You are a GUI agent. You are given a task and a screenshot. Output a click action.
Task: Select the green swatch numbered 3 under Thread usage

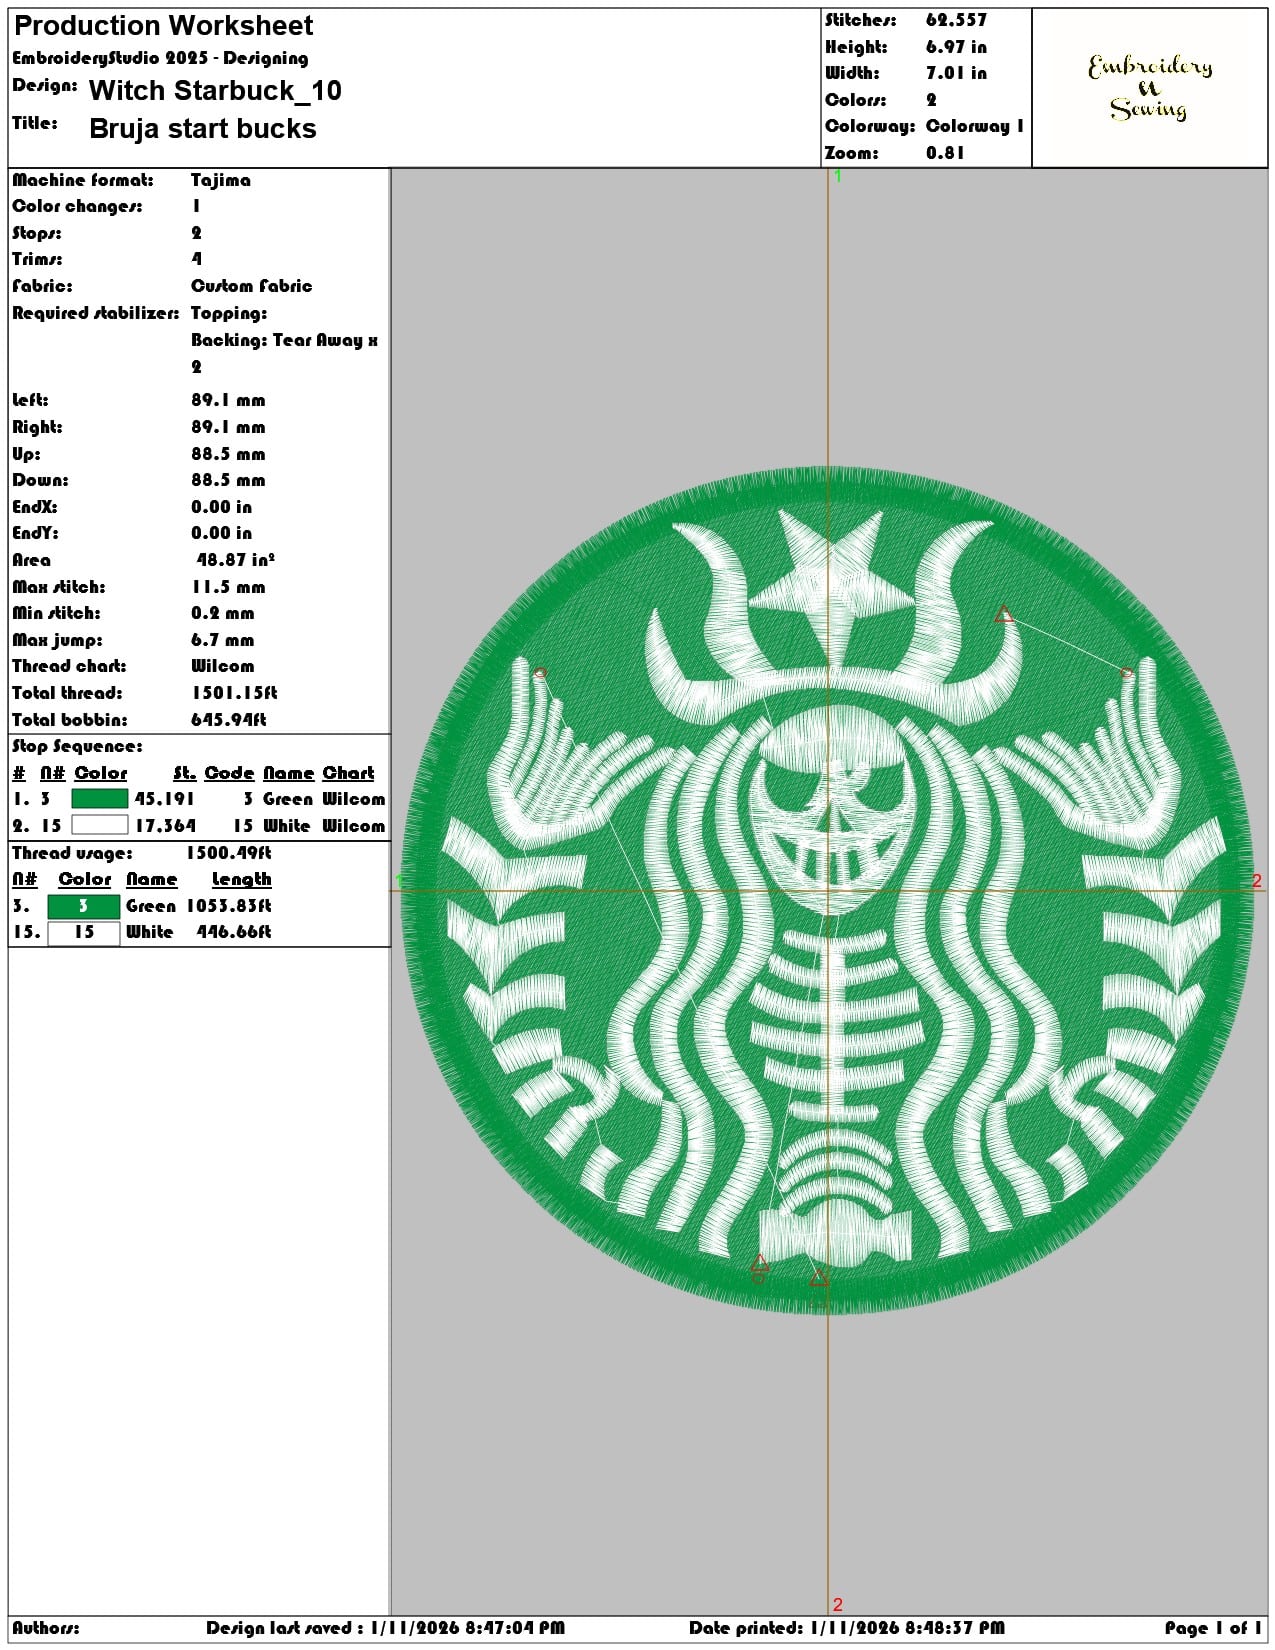pyautogui.click(x=83, y=906)
